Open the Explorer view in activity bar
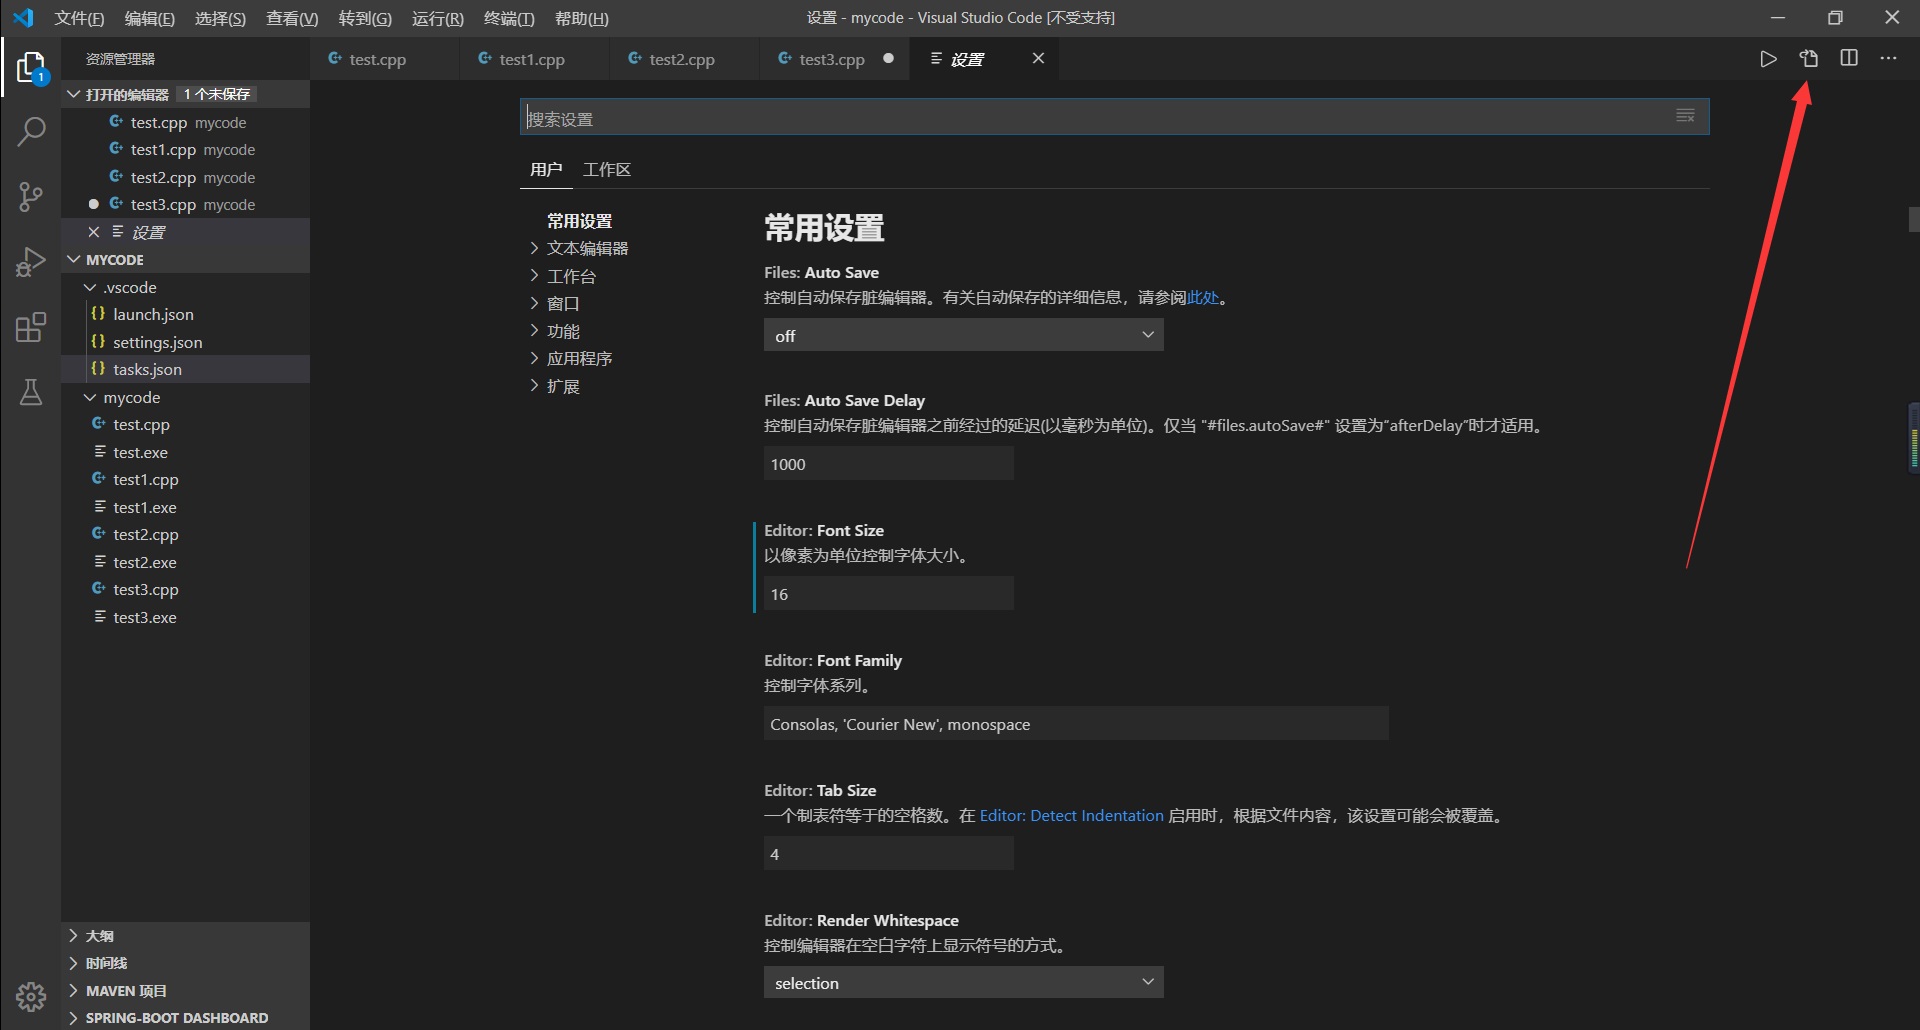The height and width of the screenshot is (1030, 1920). click(31, 68)
